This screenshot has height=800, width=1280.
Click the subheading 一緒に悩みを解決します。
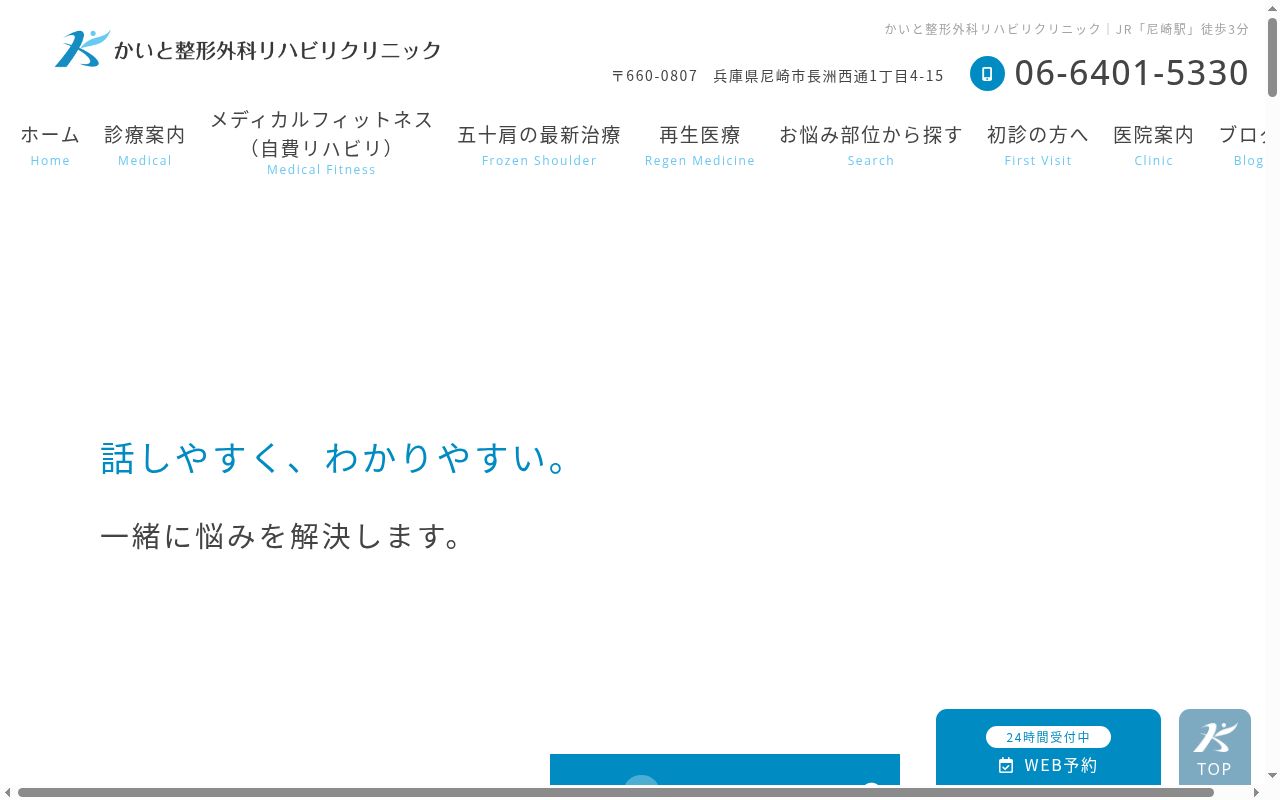pos(284,536)
